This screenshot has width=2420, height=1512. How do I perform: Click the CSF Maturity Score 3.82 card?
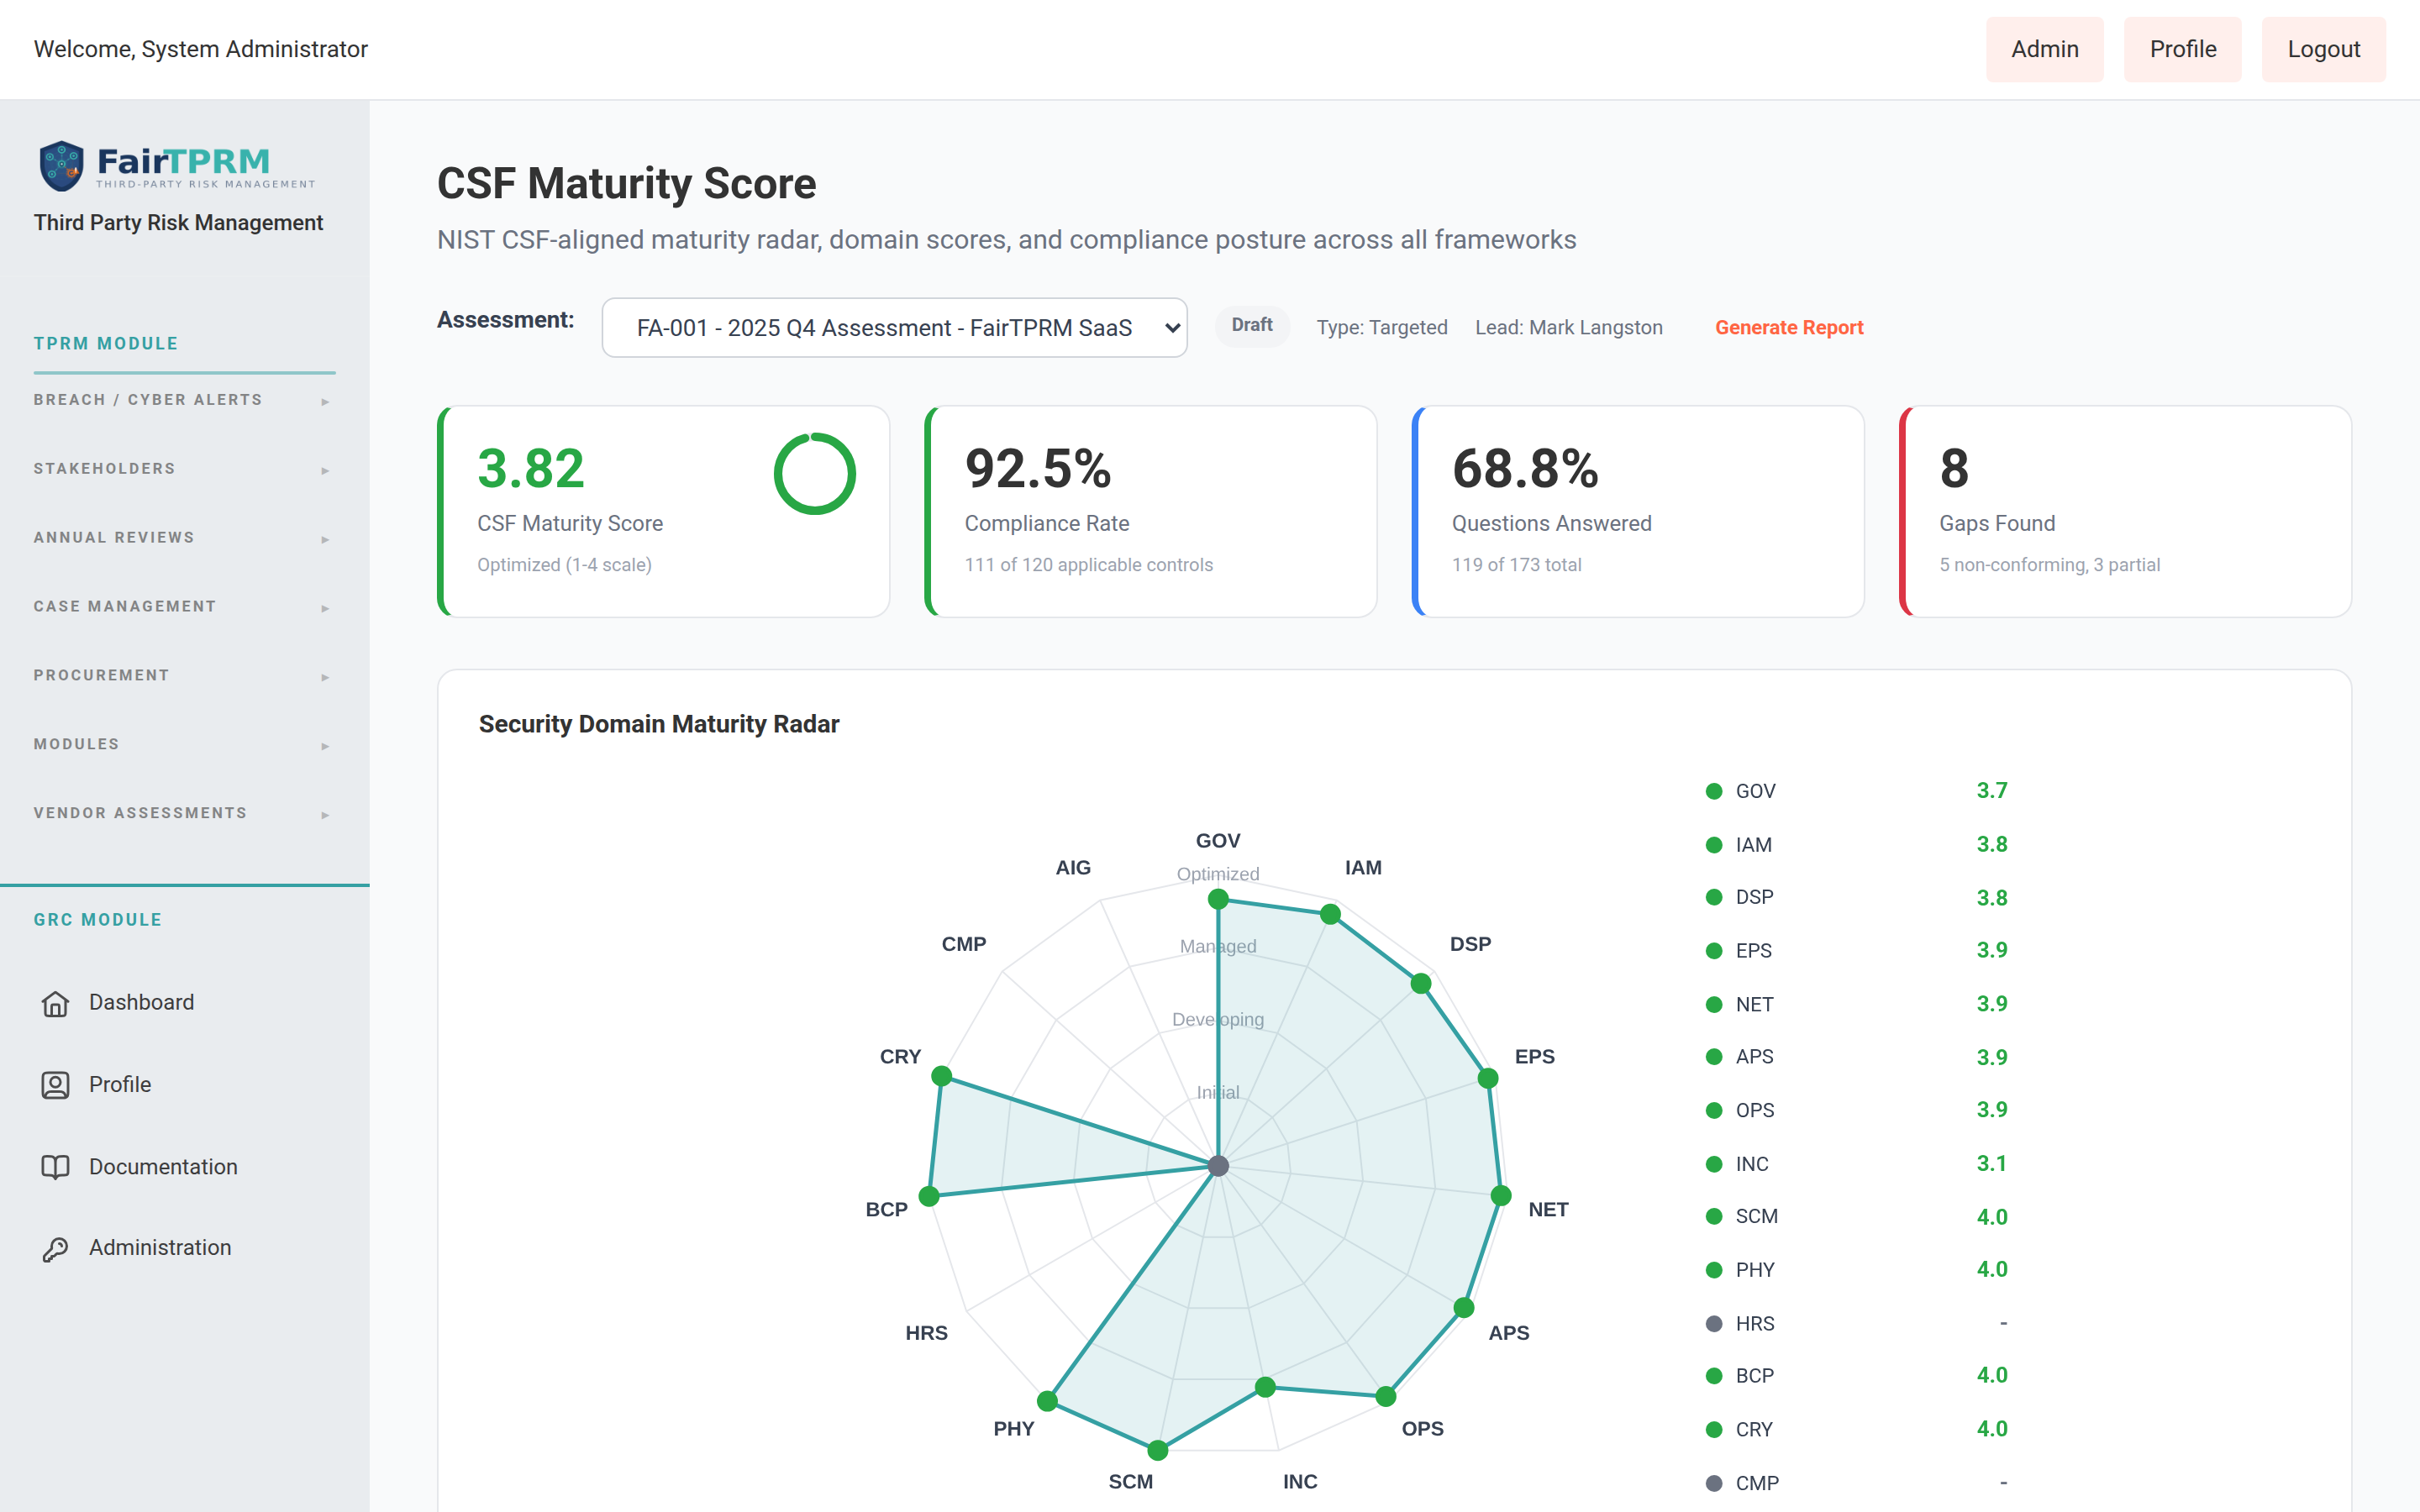pos(664,512)
